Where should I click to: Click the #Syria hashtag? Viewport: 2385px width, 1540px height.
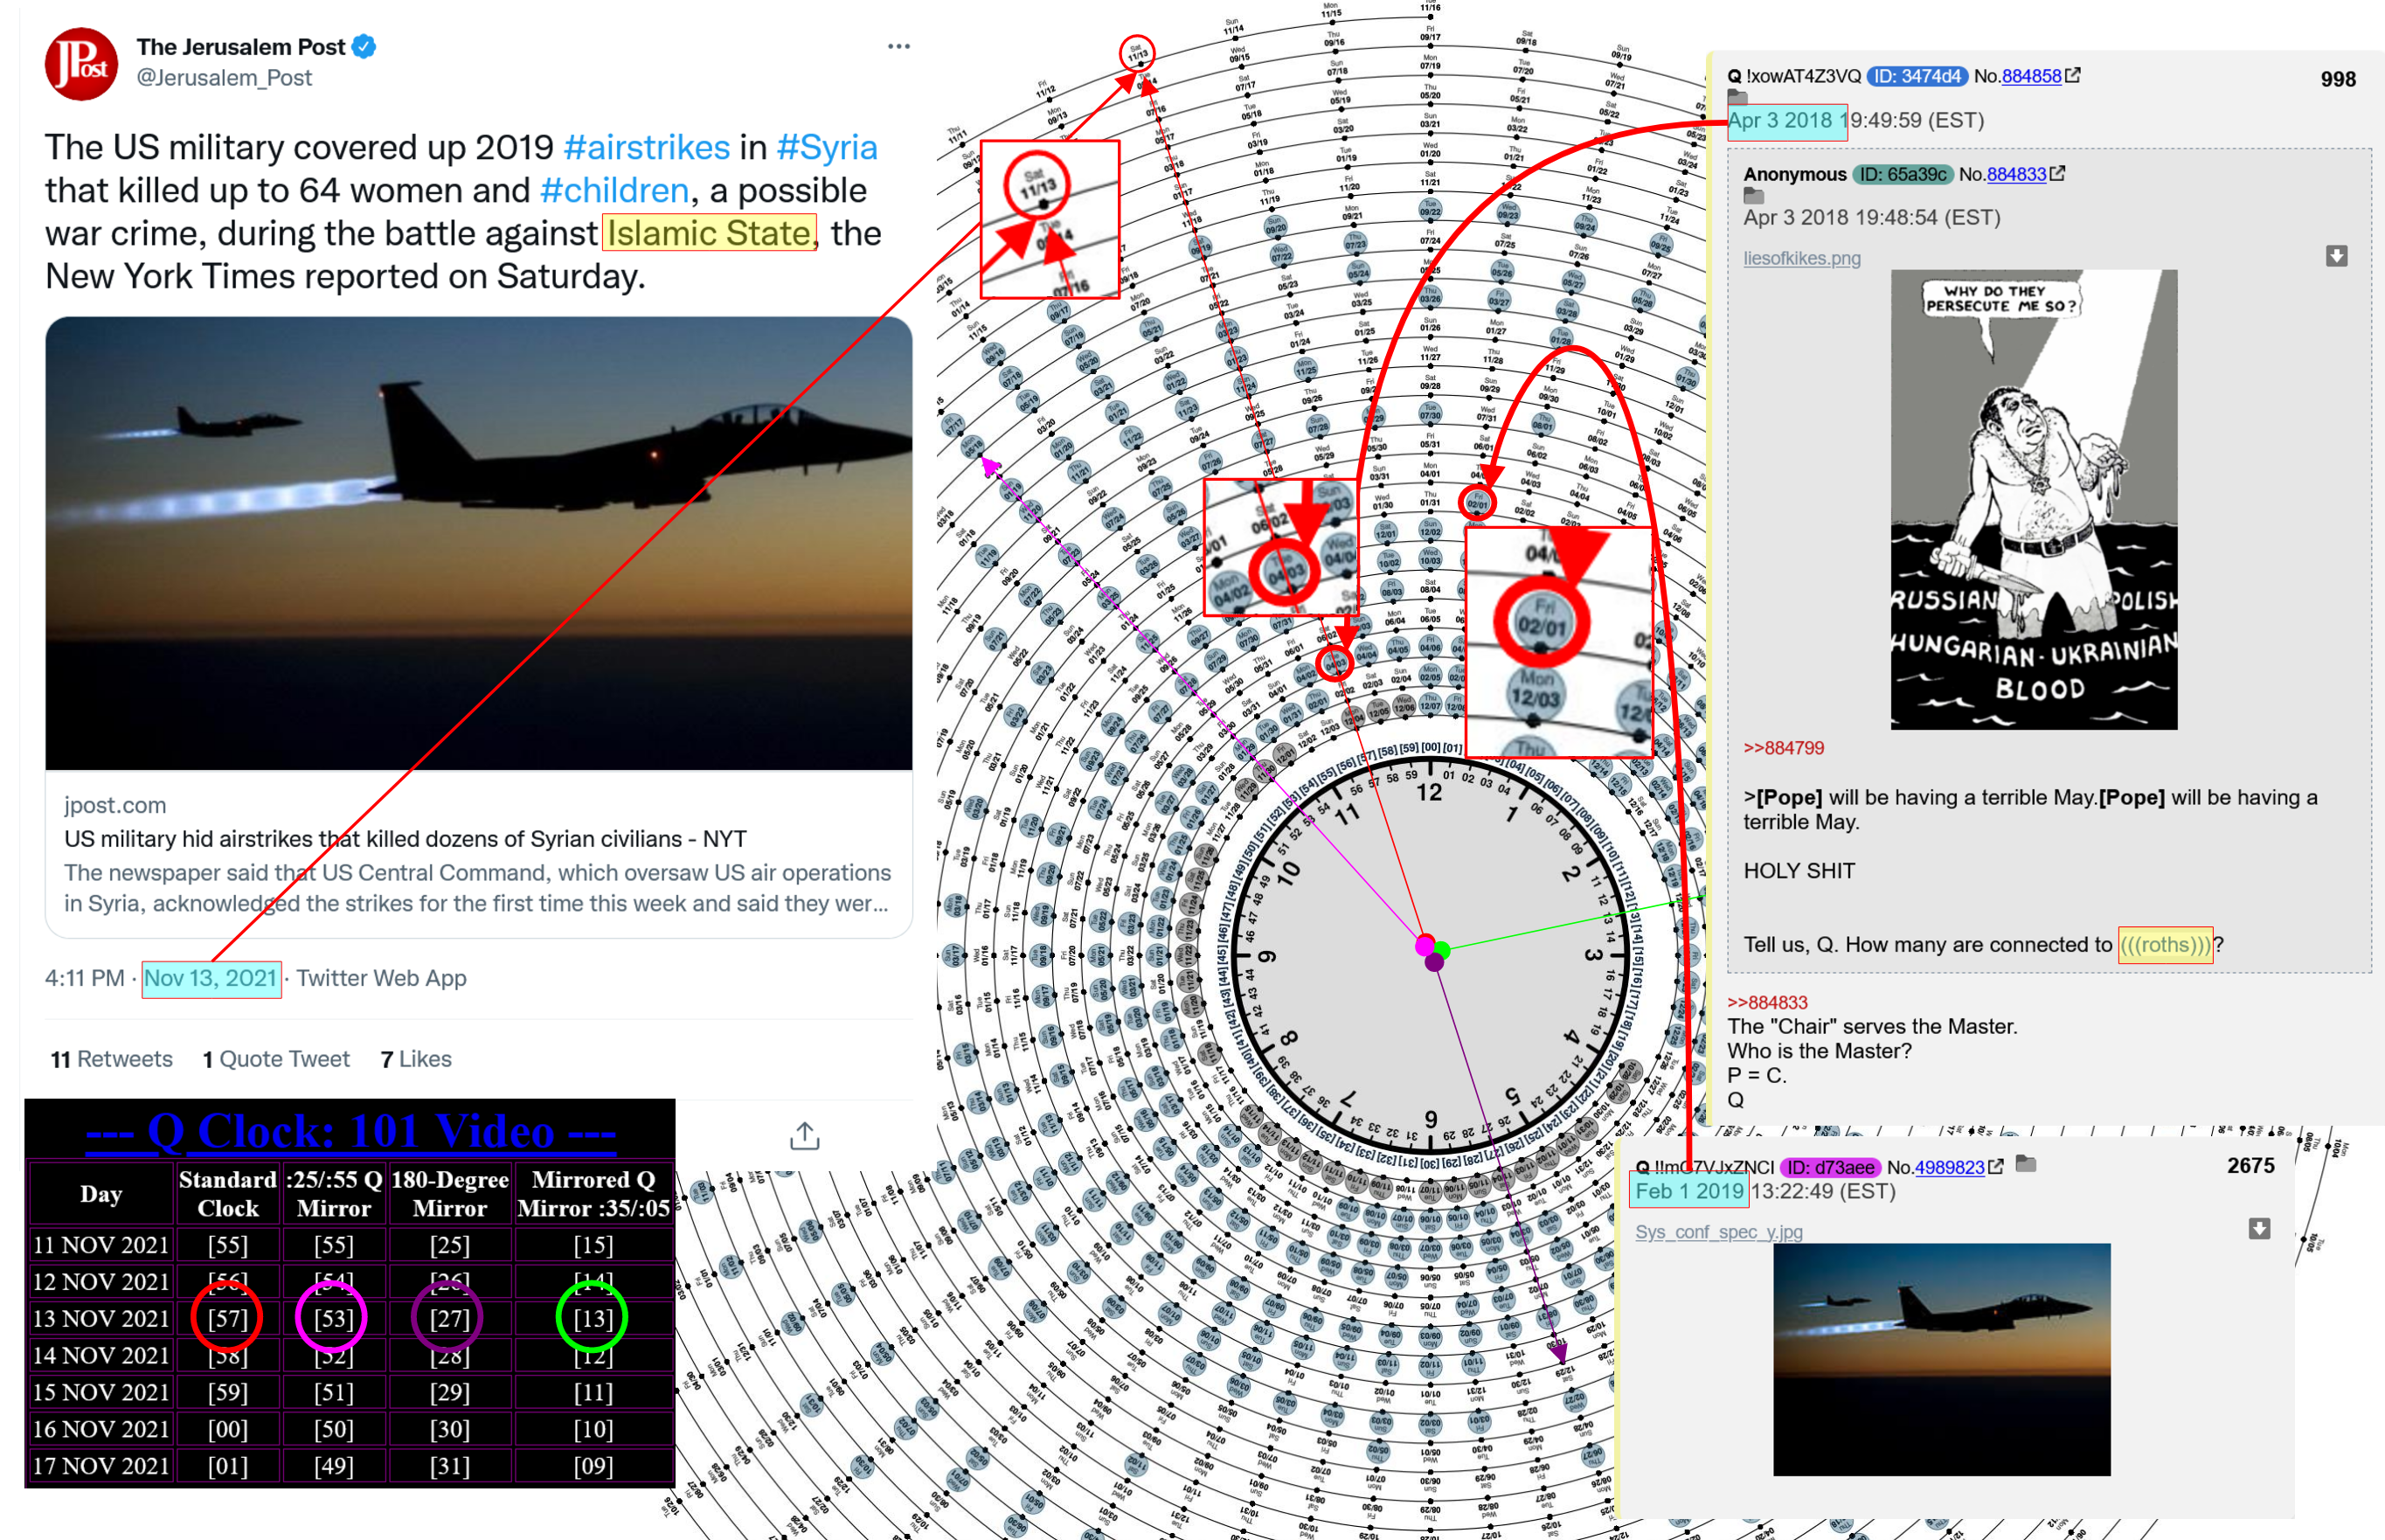tap(827, 147)
